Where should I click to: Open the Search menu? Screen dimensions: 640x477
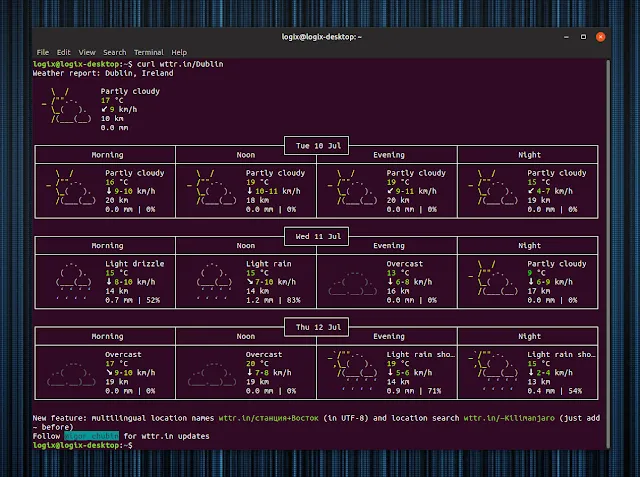(115, 52)
